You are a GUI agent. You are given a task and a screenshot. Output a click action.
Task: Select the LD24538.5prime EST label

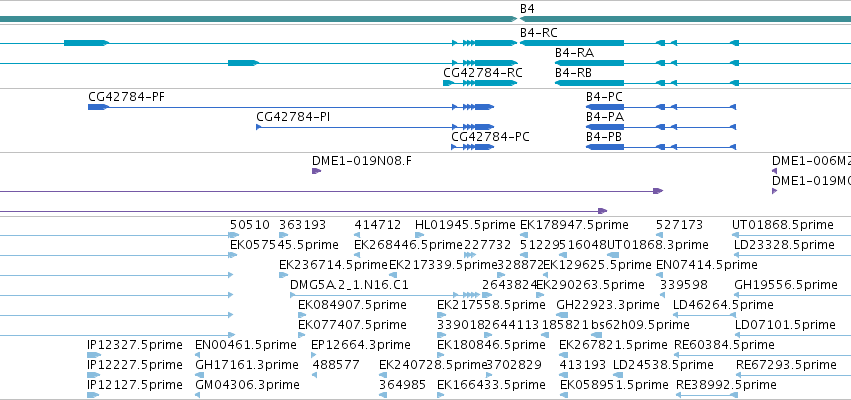coord(664,365)
